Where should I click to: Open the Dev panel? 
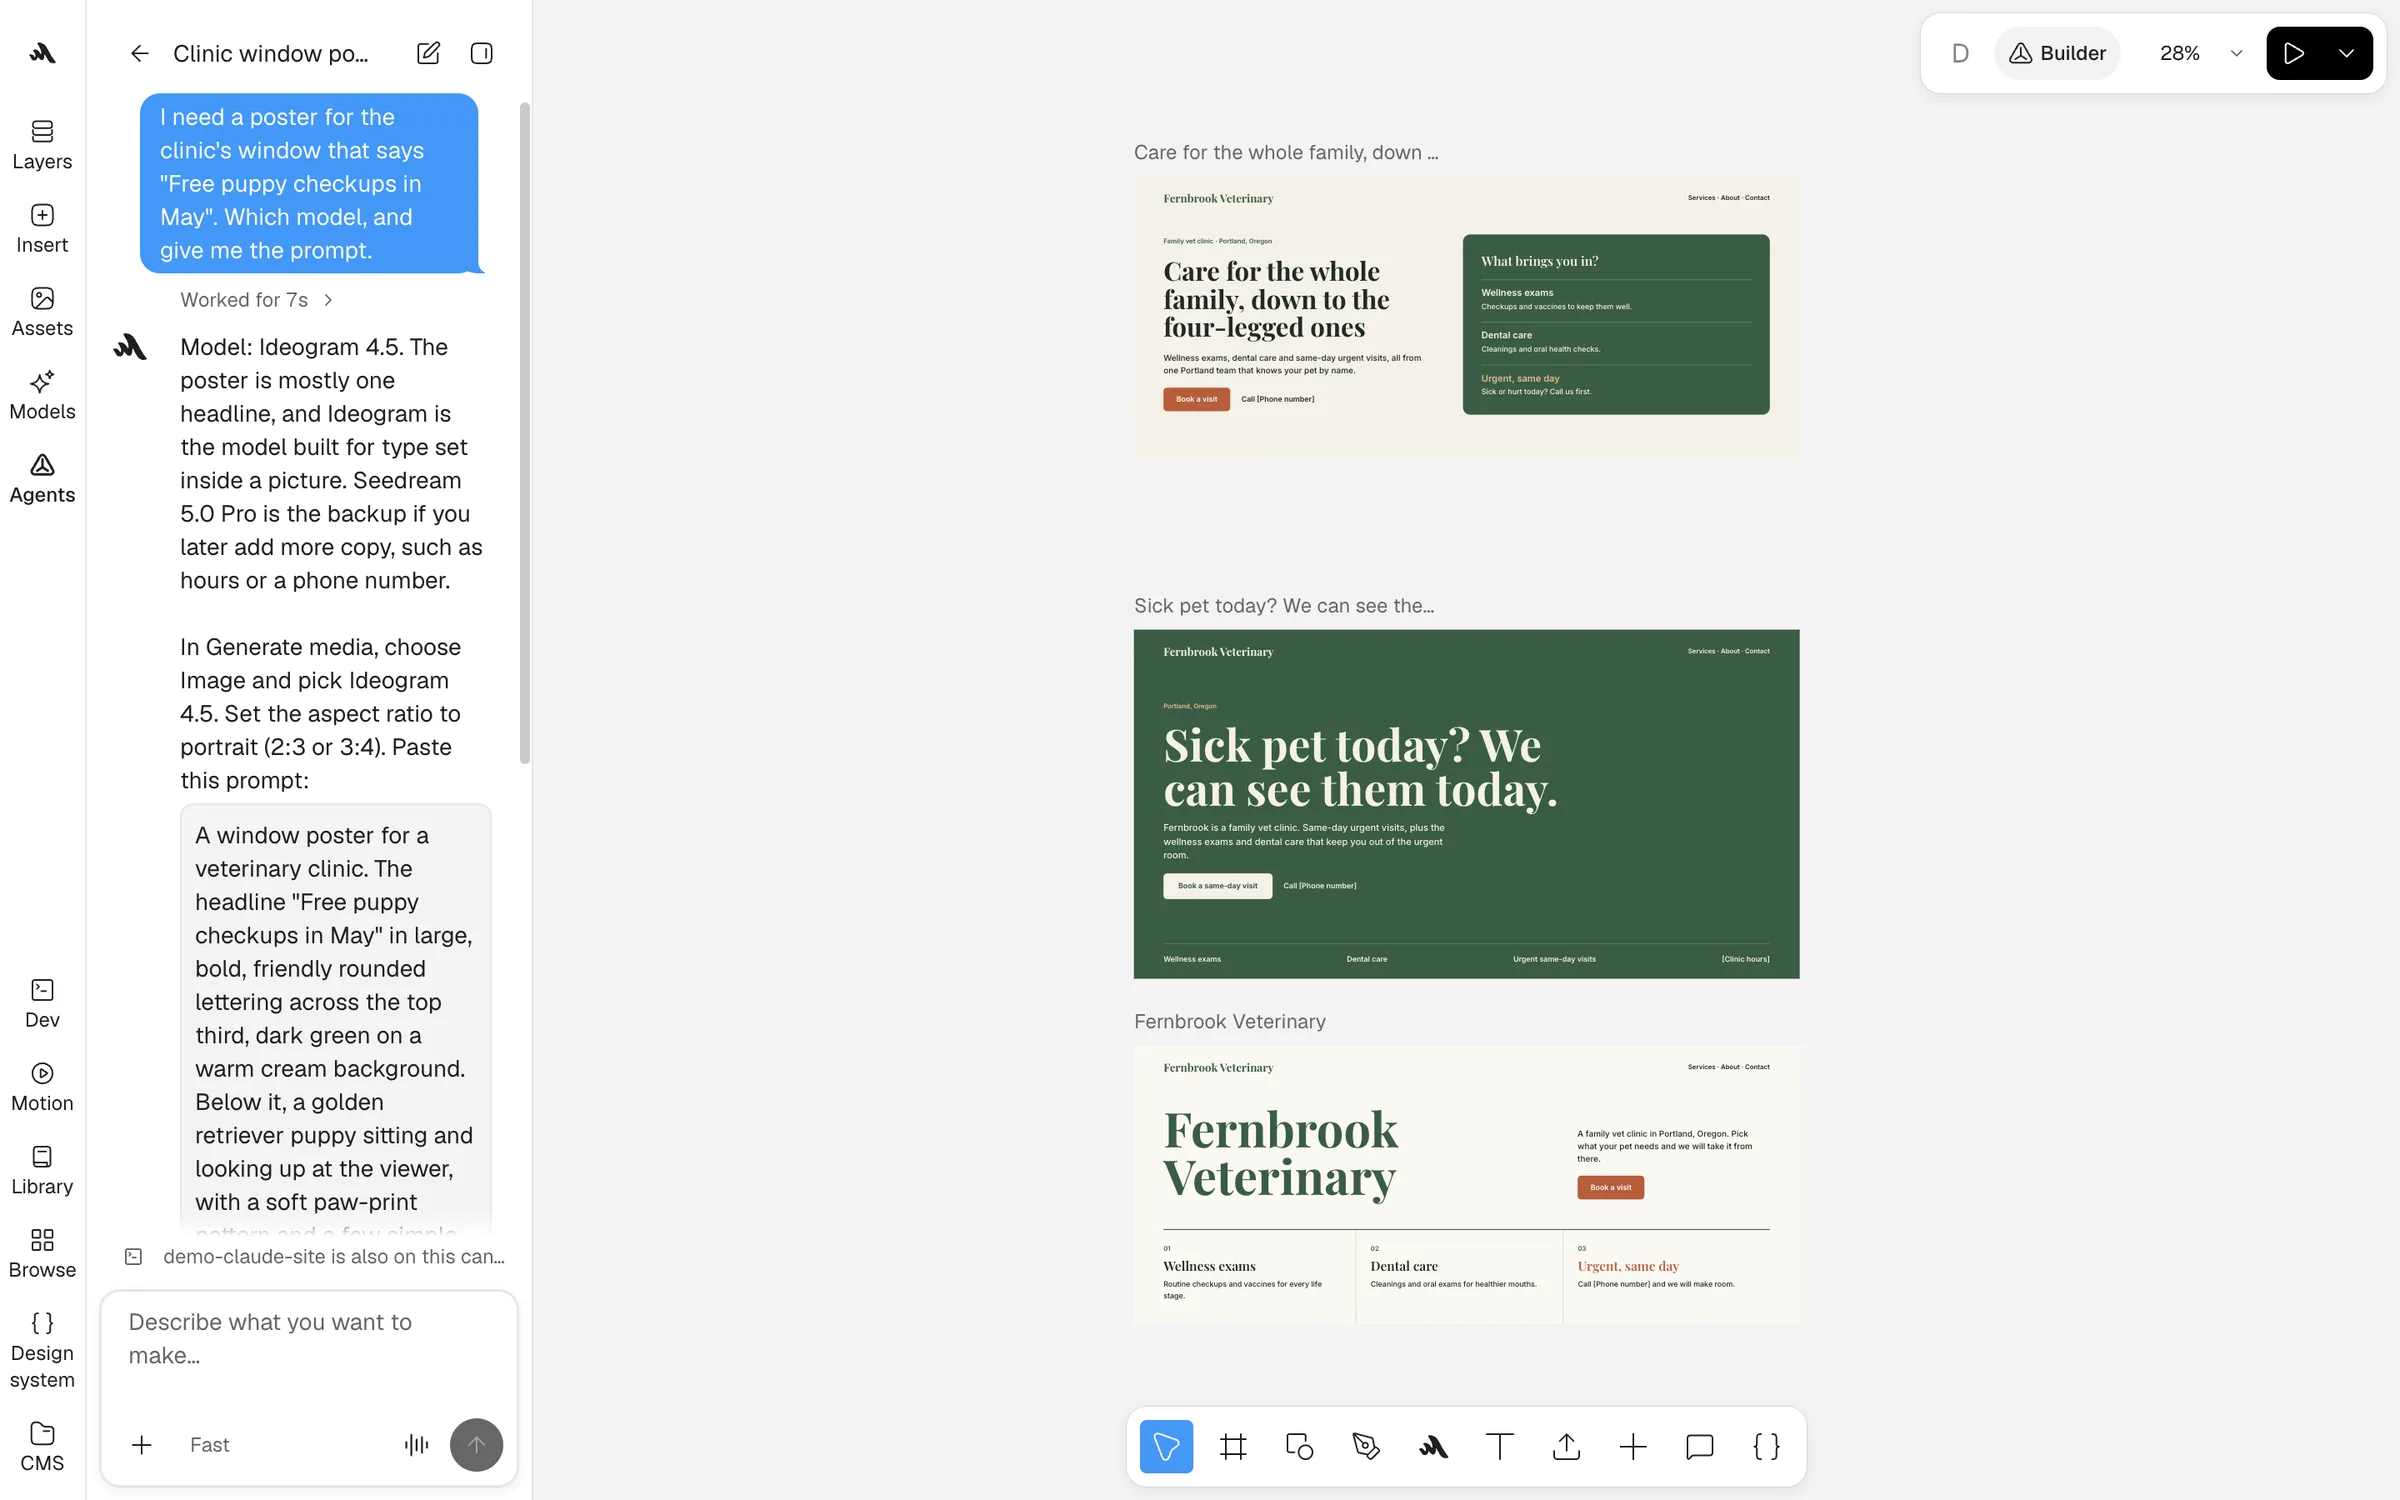click(x=42, y=1004)
